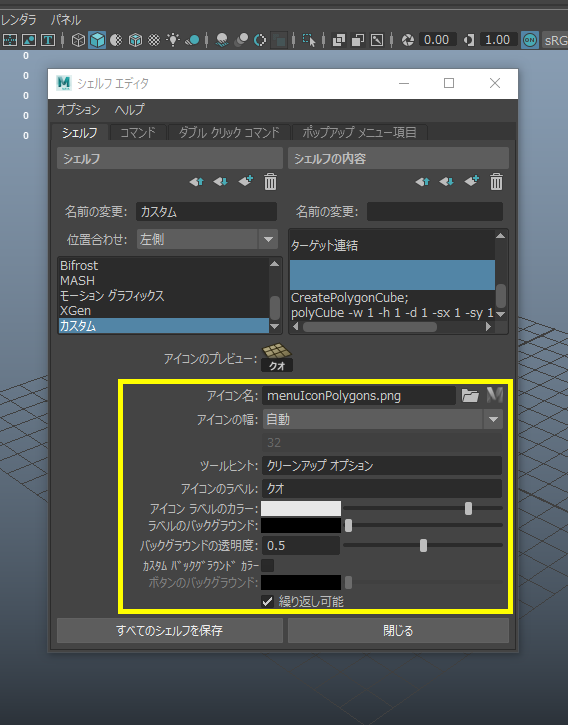Toggle smooth shaded cube in viewport toolbar

point(97,40)
